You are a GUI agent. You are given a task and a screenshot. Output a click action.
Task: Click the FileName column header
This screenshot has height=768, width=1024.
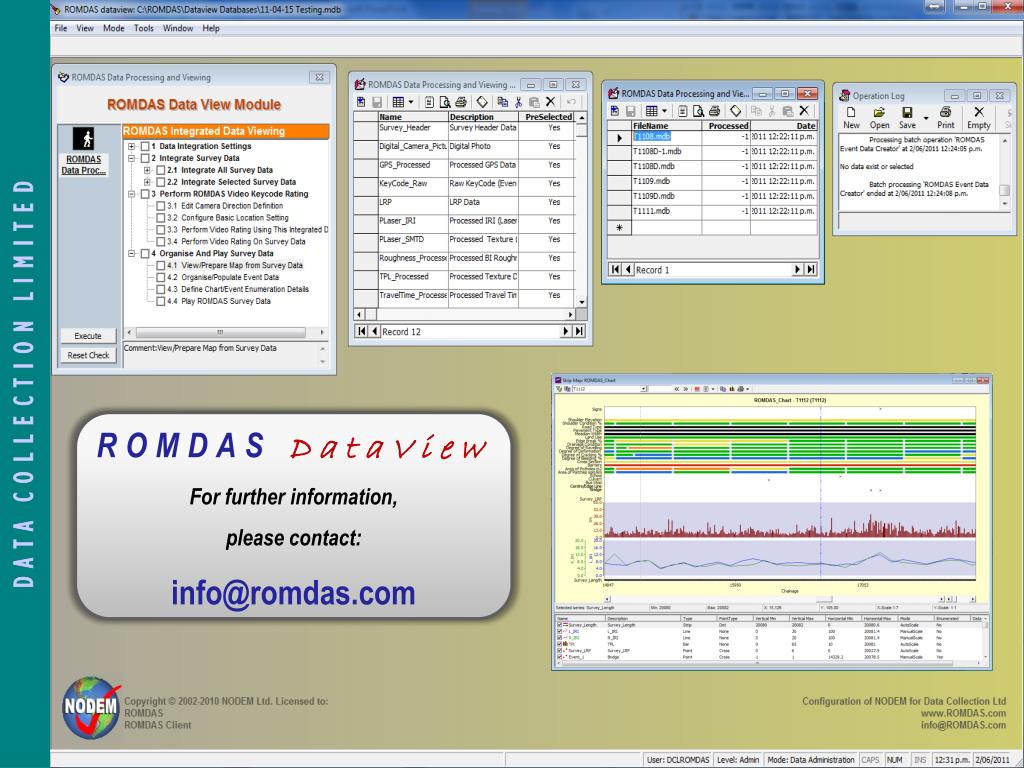[x=666, y=125]
